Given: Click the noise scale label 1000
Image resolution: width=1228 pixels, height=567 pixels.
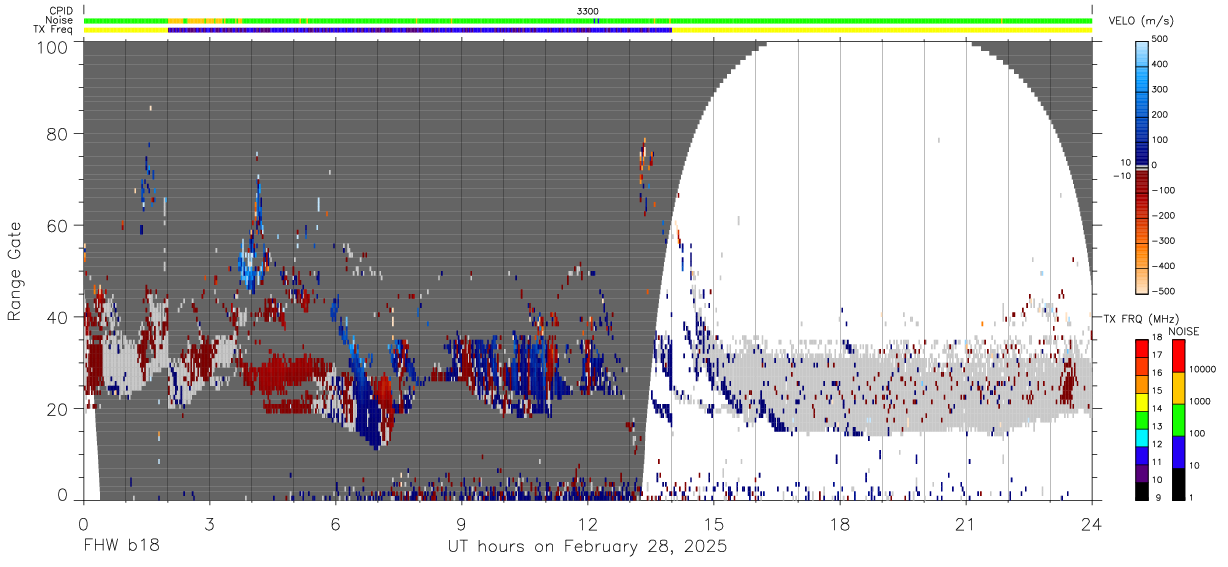Looking at the screenshot, I should [x=1198, y=402].
